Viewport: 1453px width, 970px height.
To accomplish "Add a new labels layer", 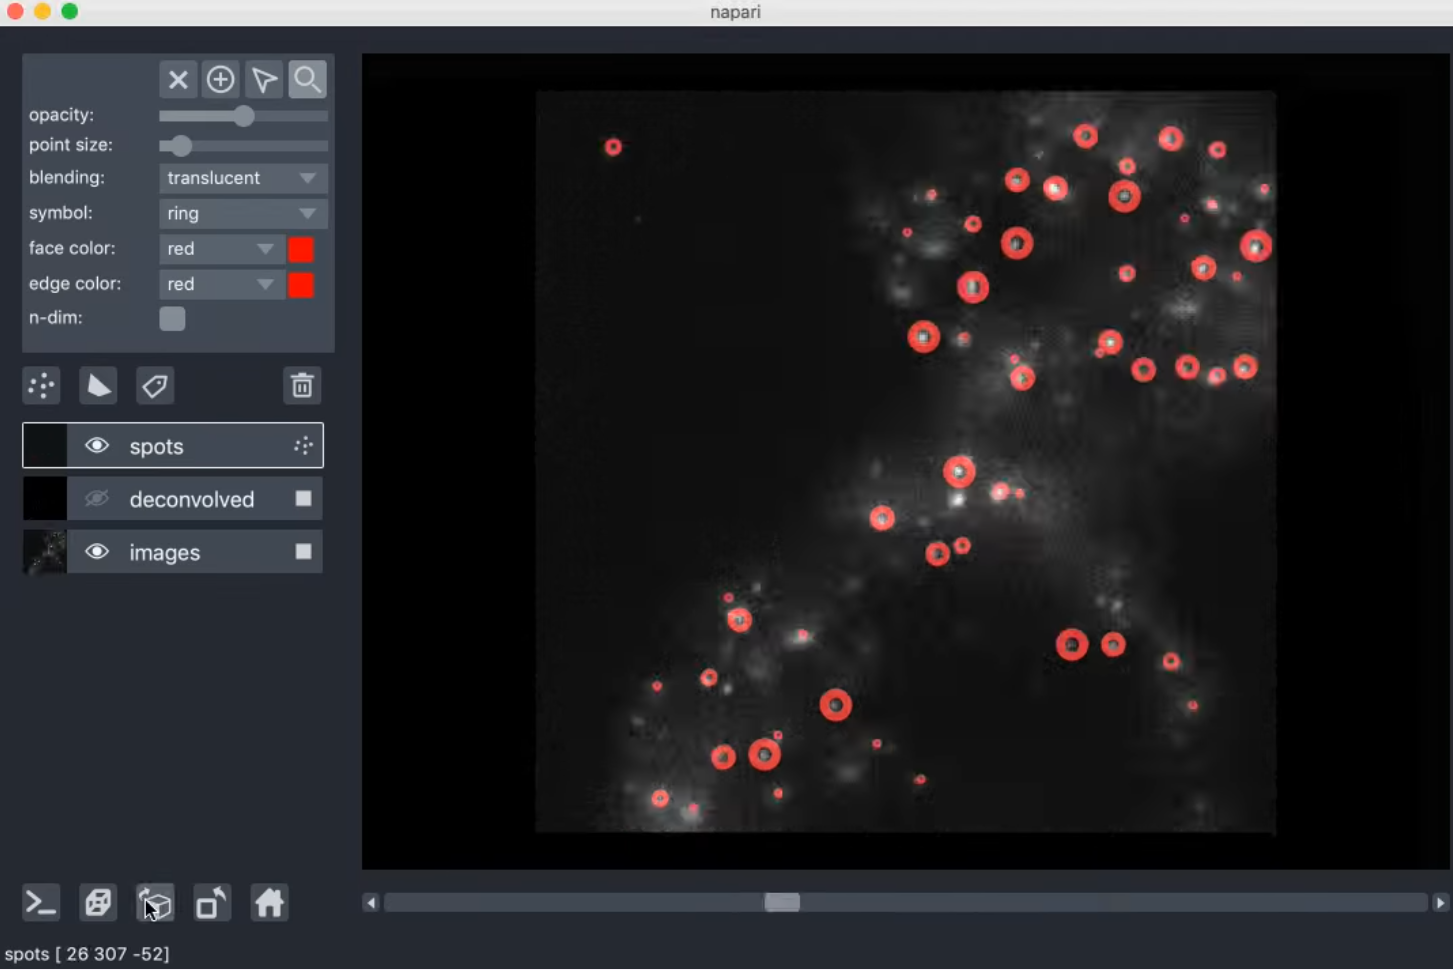I will [155, 385].
